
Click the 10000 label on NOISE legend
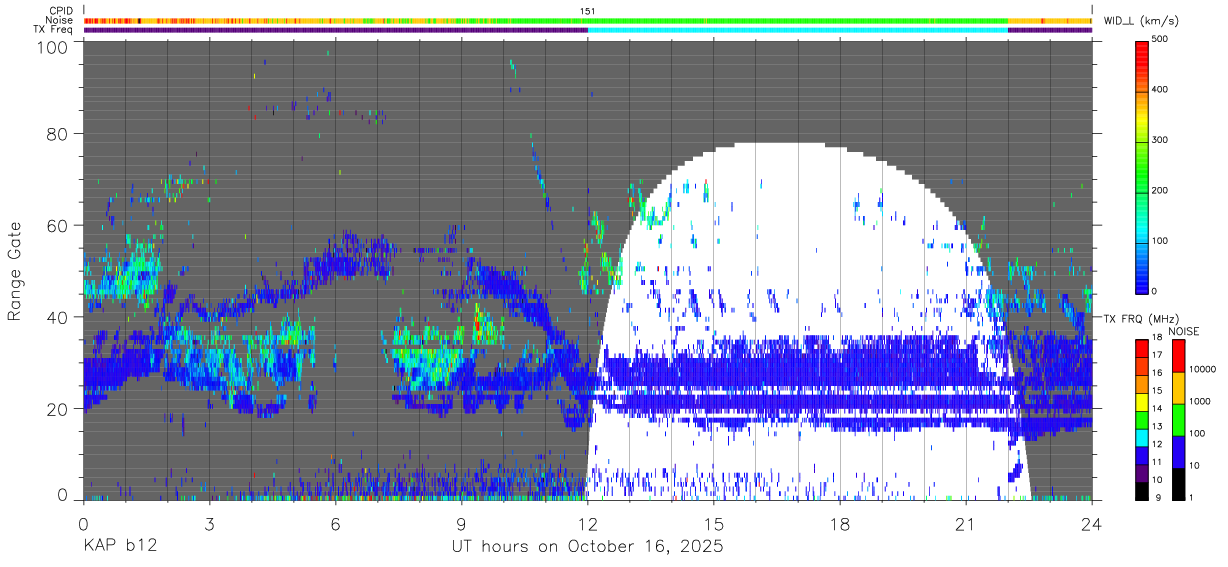[x=1205, y=369]
